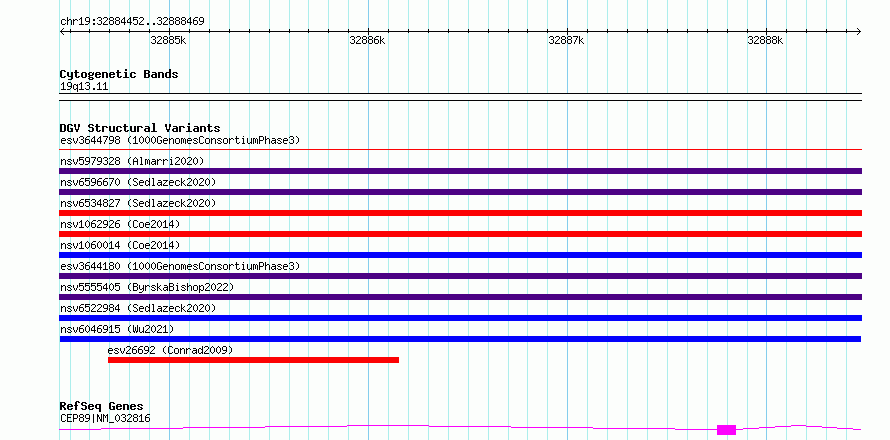Click the blue bar under nsv6046915
The image size is (890, 440).
pyautogui.click(x=460, y=339)
